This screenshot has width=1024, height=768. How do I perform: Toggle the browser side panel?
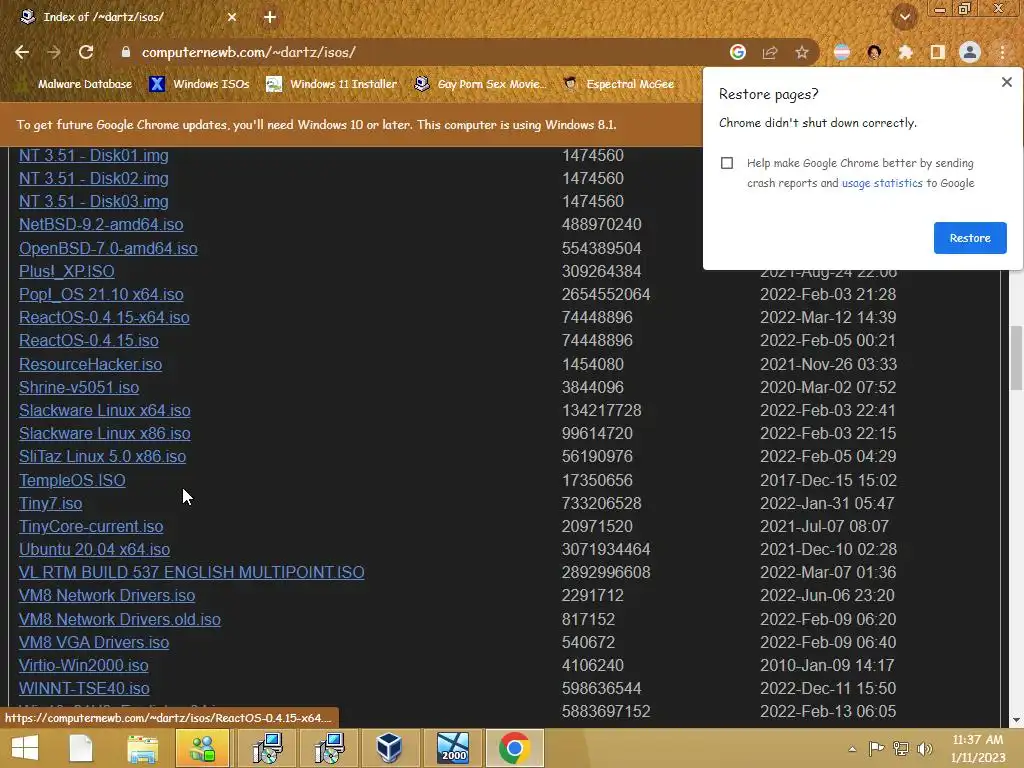coord(938,52)
